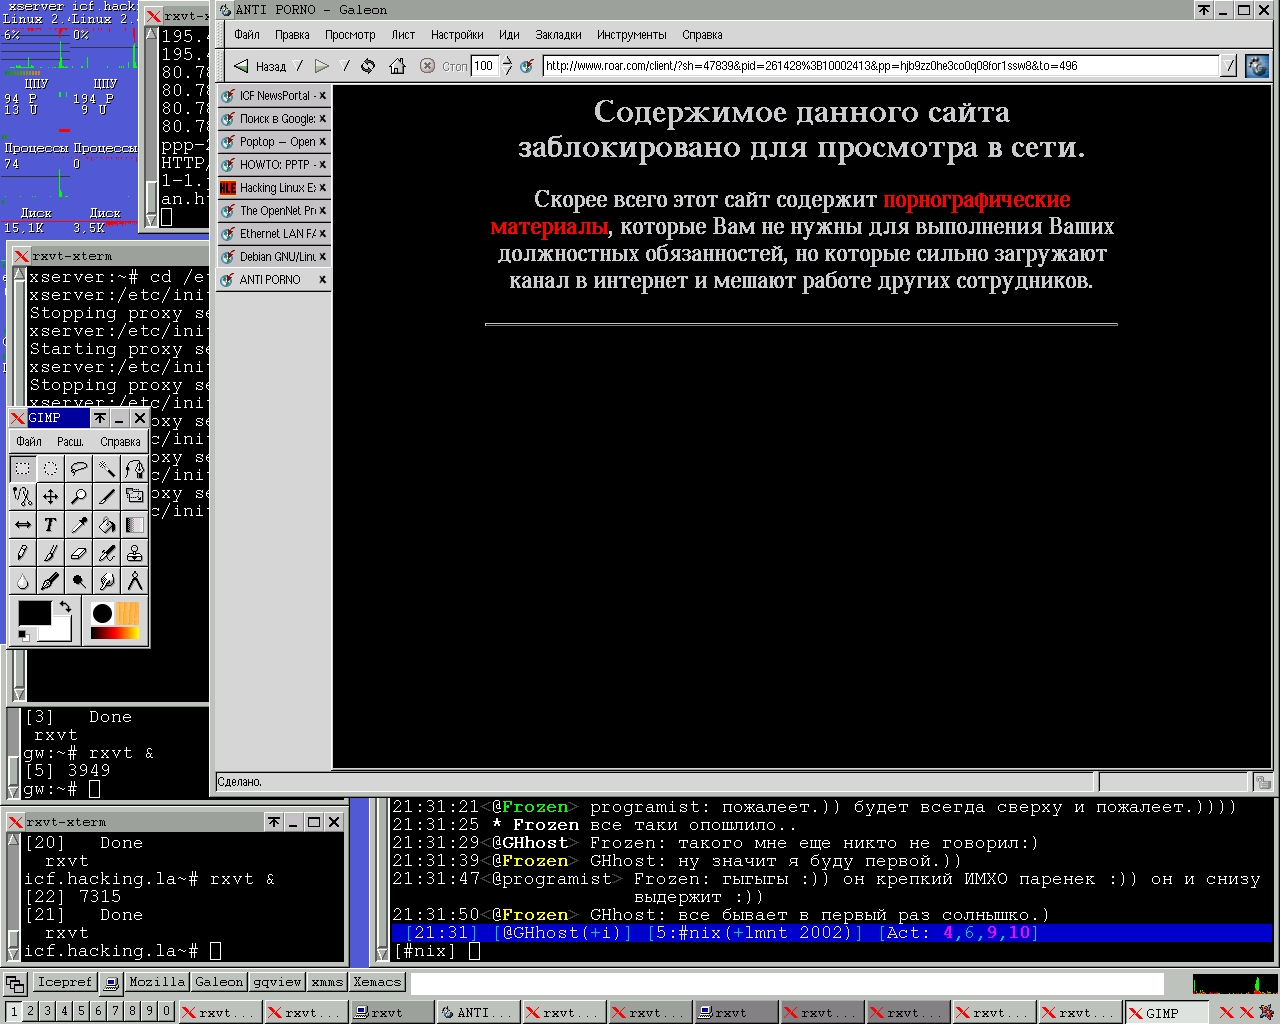Reset GIMP colors to default black and white
This screenshot has width=1280, height=1024.
(23, 635)
